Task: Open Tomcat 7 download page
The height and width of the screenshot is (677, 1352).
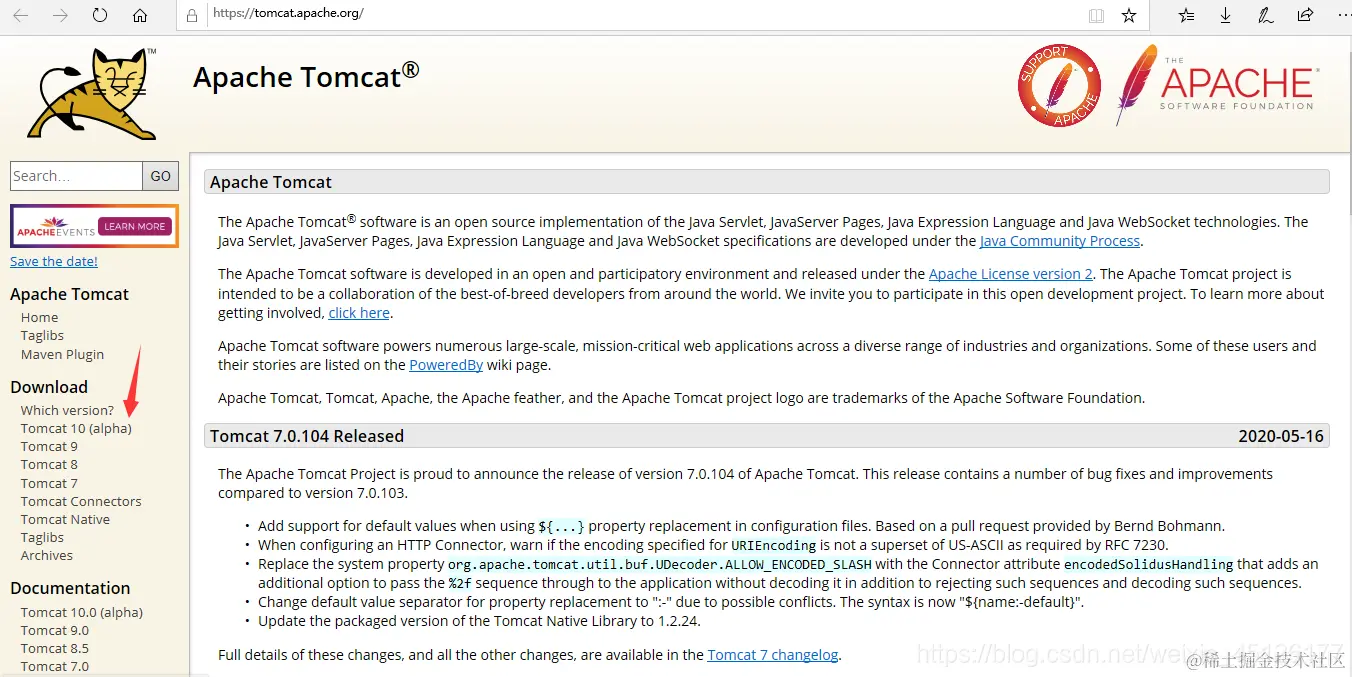Action: 49,483
